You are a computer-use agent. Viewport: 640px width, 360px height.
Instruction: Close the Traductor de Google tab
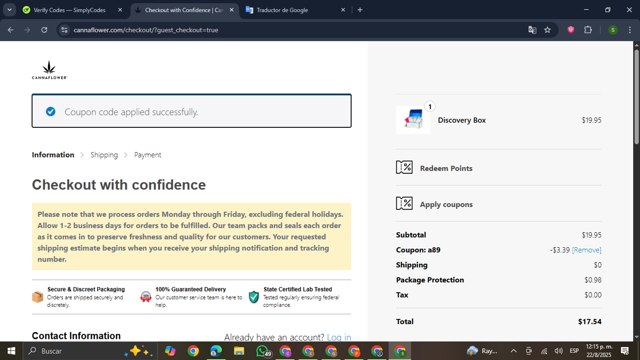tap(343, 10)
